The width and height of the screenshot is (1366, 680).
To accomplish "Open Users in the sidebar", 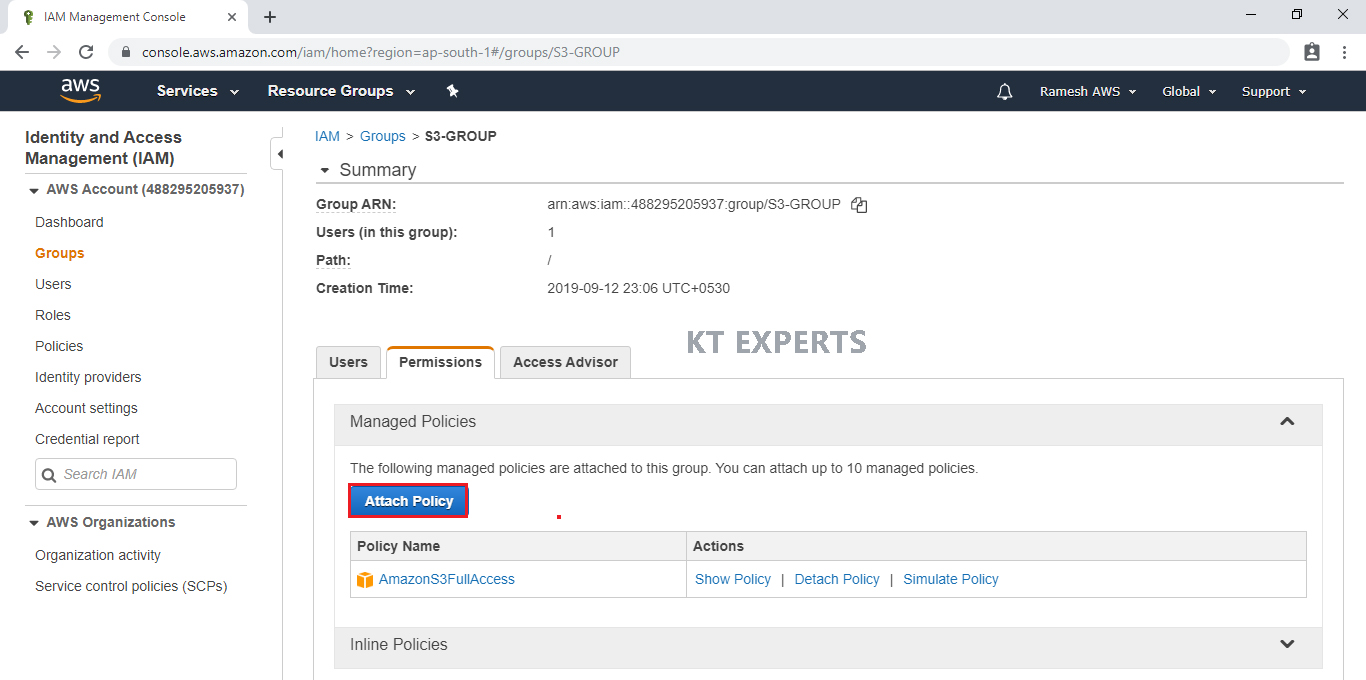I will (x=53, y=284).
